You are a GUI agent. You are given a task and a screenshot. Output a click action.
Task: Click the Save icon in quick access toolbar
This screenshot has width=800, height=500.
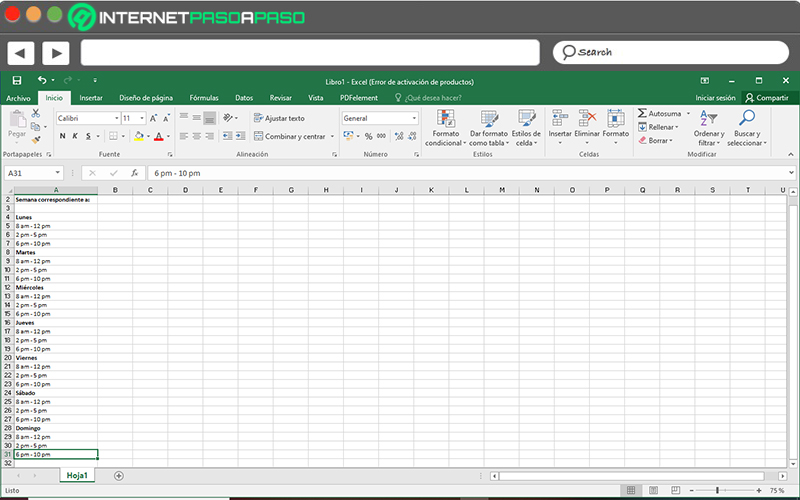(x=17, y=80)
